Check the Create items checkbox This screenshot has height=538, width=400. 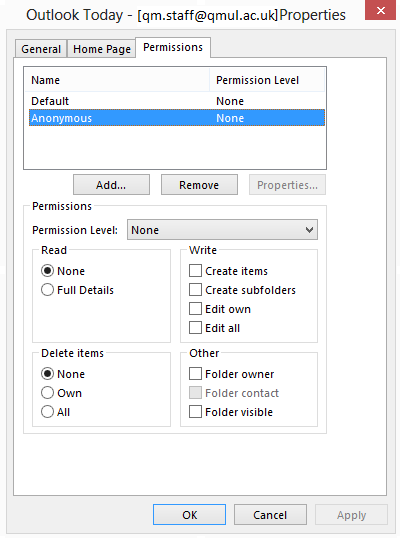click(195, 271)
